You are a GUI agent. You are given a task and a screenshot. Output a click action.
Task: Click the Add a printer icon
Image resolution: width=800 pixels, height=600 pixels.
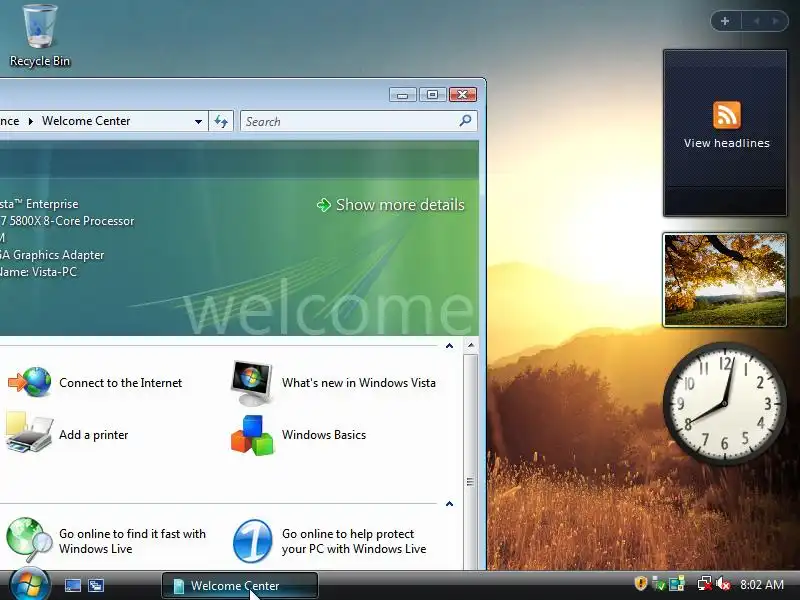coord(29,433)
